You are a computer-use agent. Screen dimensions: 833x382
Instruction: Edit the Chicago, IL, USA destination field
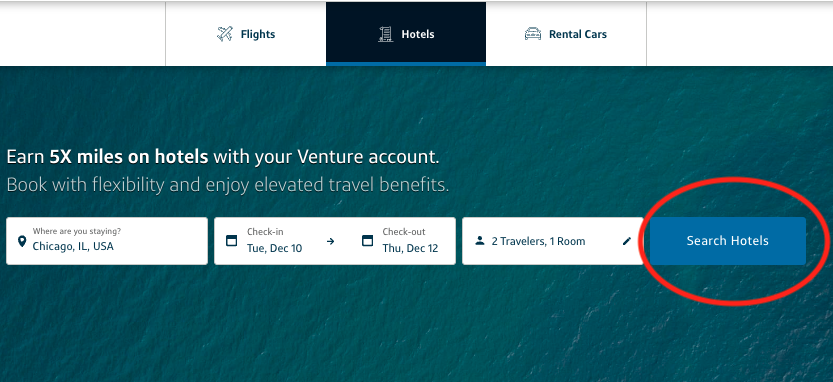click(107, 241)
